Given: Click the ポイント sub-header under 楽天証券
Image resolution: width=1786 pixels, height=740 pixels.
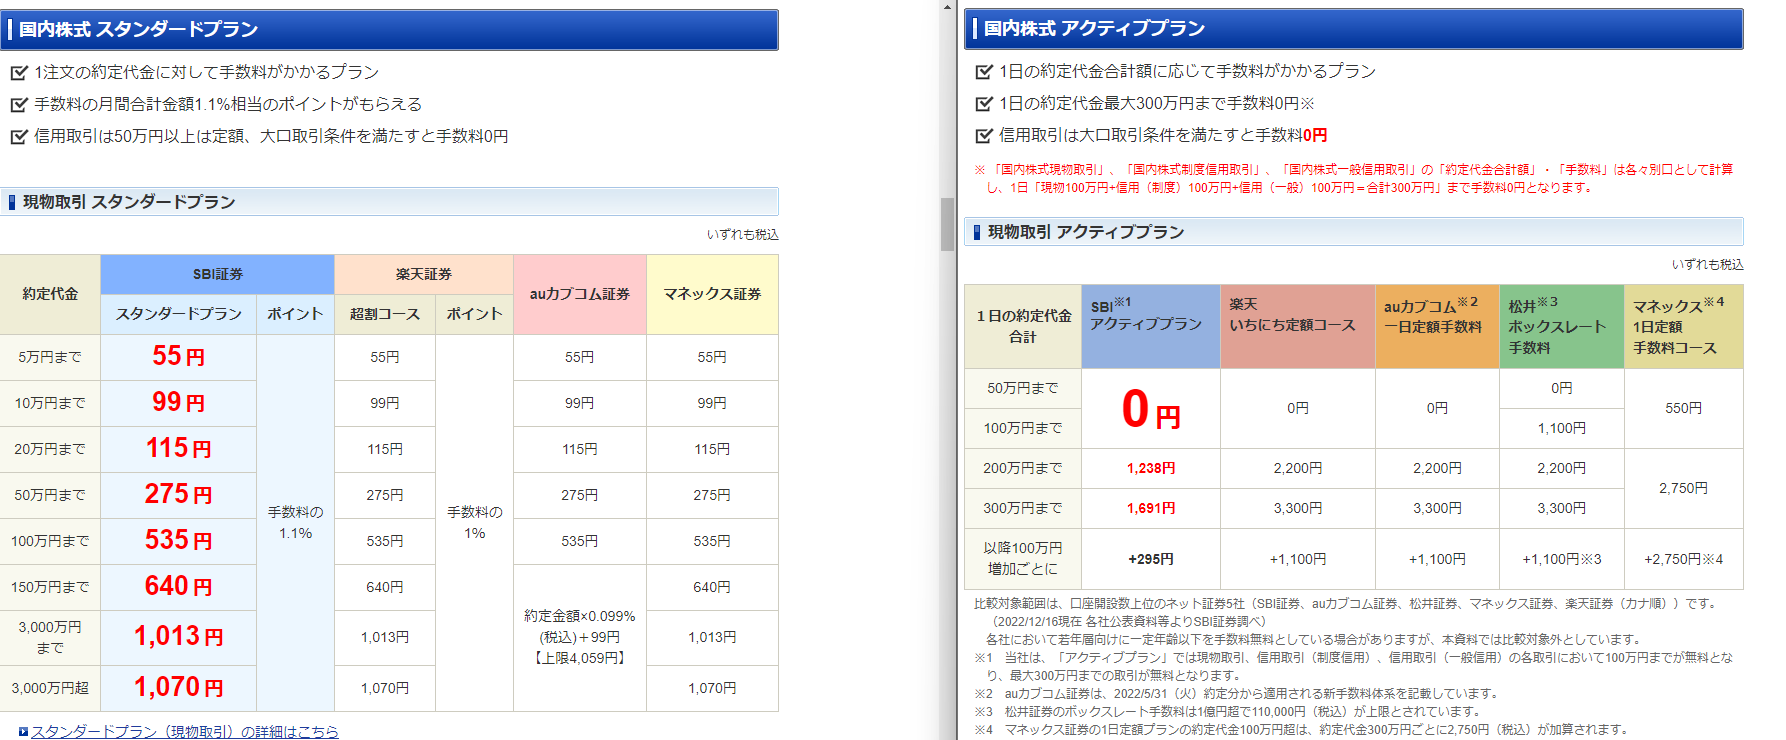Looking at the screenshot, I should tap(474, 314).
